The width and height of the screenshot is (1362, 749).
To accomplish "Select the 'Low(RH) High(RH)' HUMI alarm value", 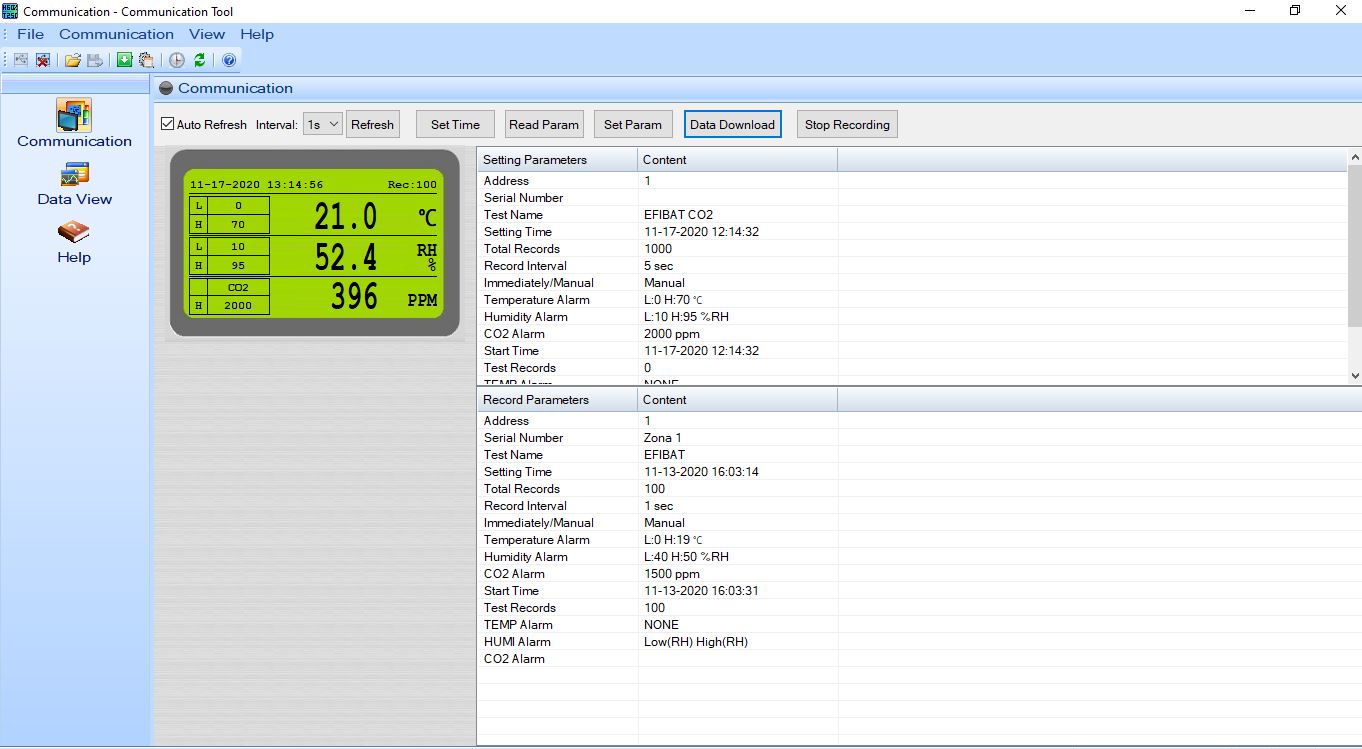I will point(695,642).
